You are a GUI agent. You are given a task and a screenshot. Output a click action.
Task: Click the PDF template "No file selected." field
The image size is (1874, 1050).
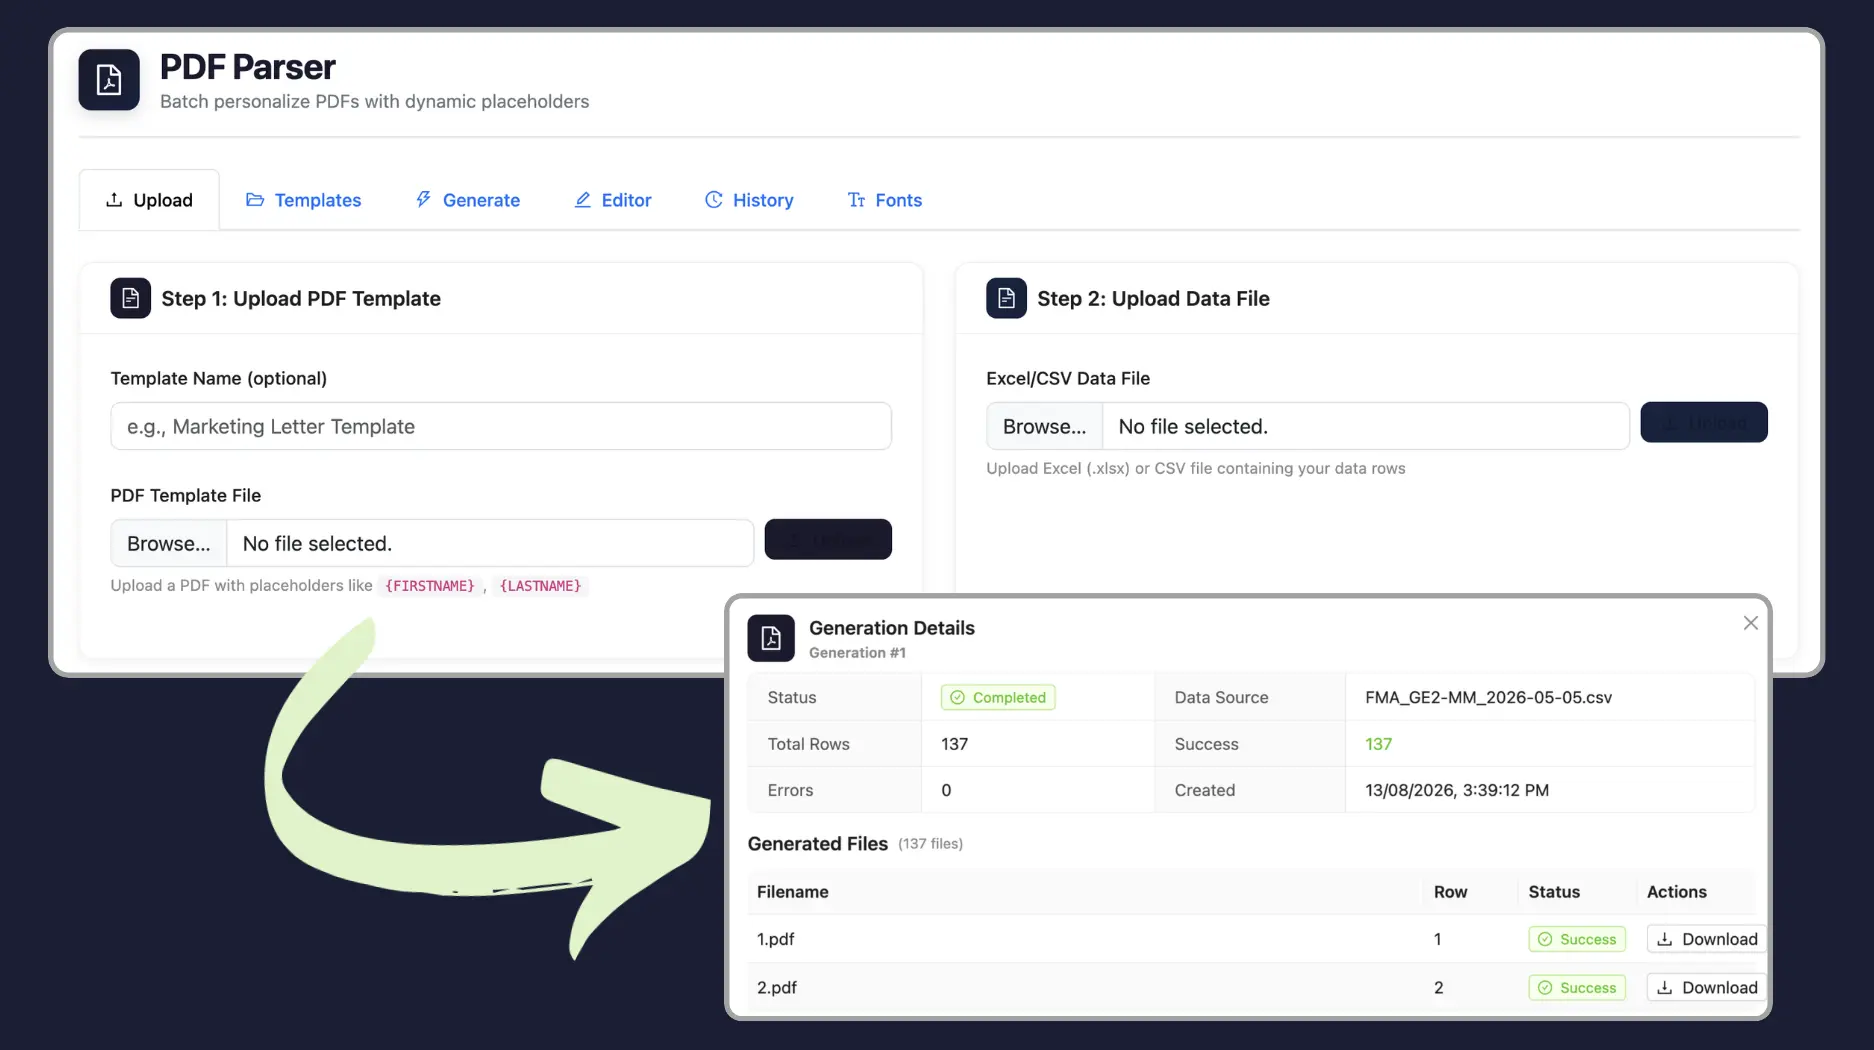tap(490, 543)
